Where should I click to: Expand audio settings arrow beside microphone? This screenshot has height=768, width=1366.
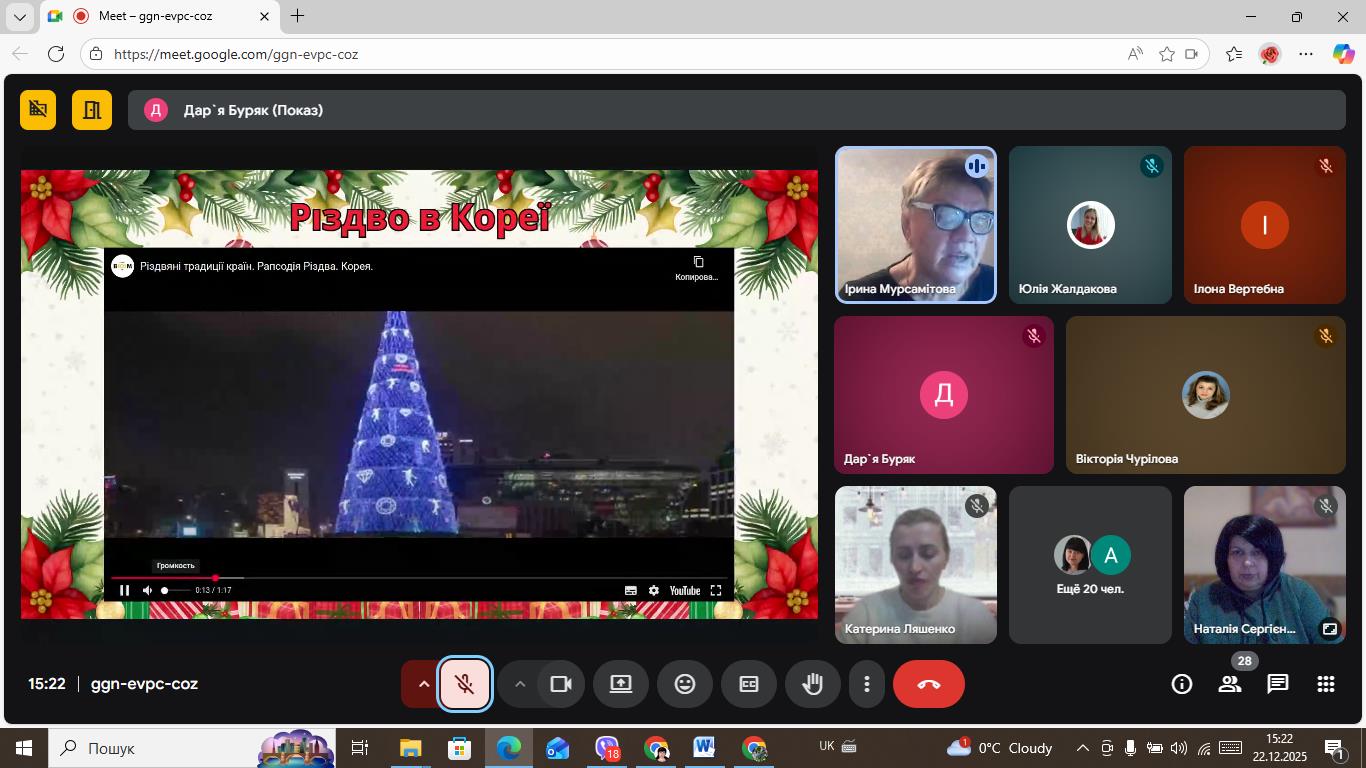(x=423, y=684)
